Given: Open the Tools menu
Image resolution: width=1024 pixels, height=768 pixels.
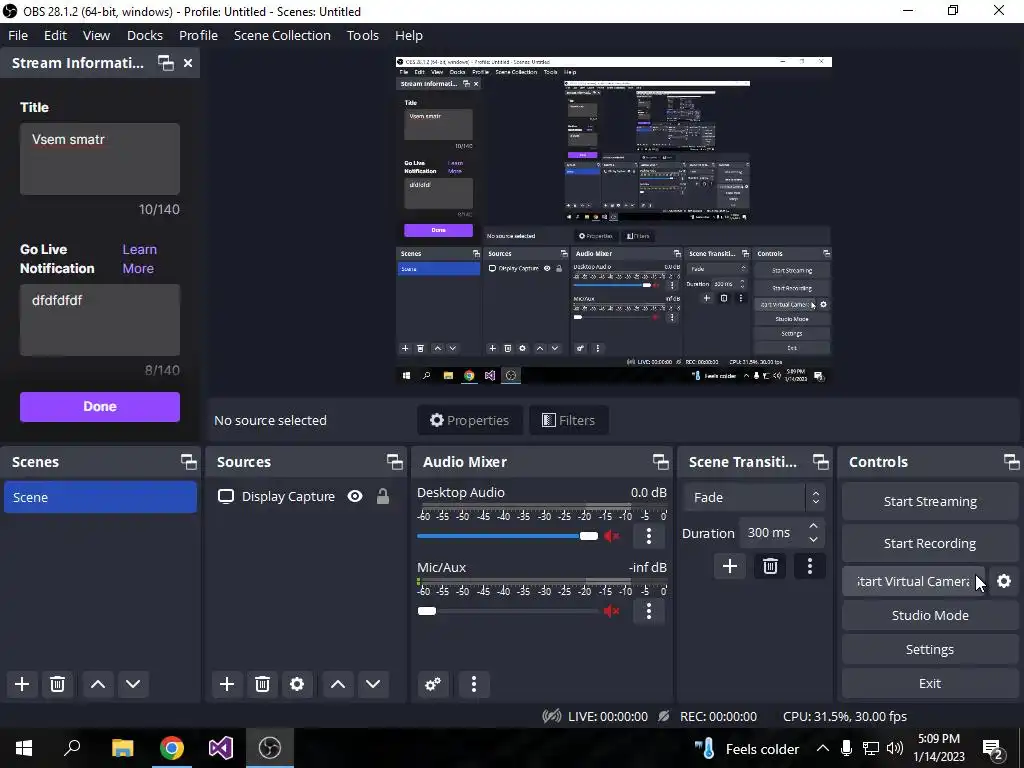Looking at the screenshot, I should pyautogui.click(x=362, y=35).
